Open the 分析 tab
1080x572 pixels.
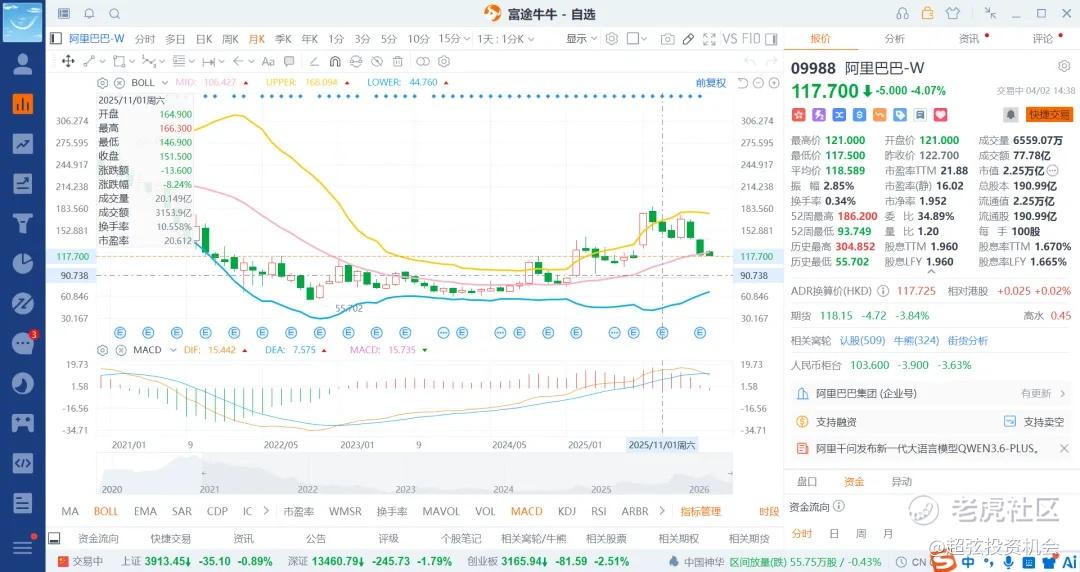(x=895, y=39)
